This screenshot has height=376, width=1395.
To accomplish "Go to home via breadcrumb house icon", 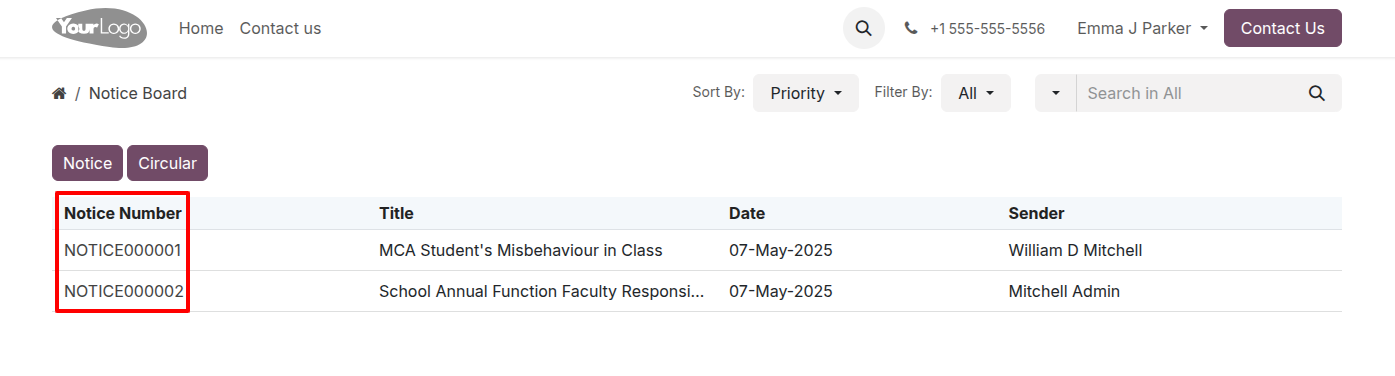I will coord(59,93).
